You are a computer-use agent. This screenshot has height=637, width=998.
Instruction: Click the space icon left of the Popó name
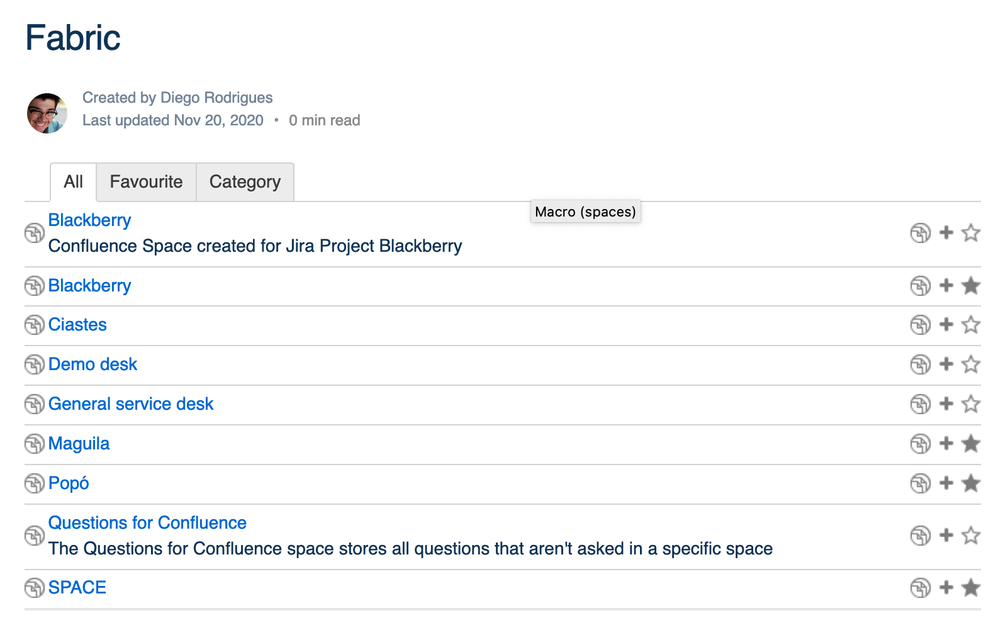tap(34, 484)
